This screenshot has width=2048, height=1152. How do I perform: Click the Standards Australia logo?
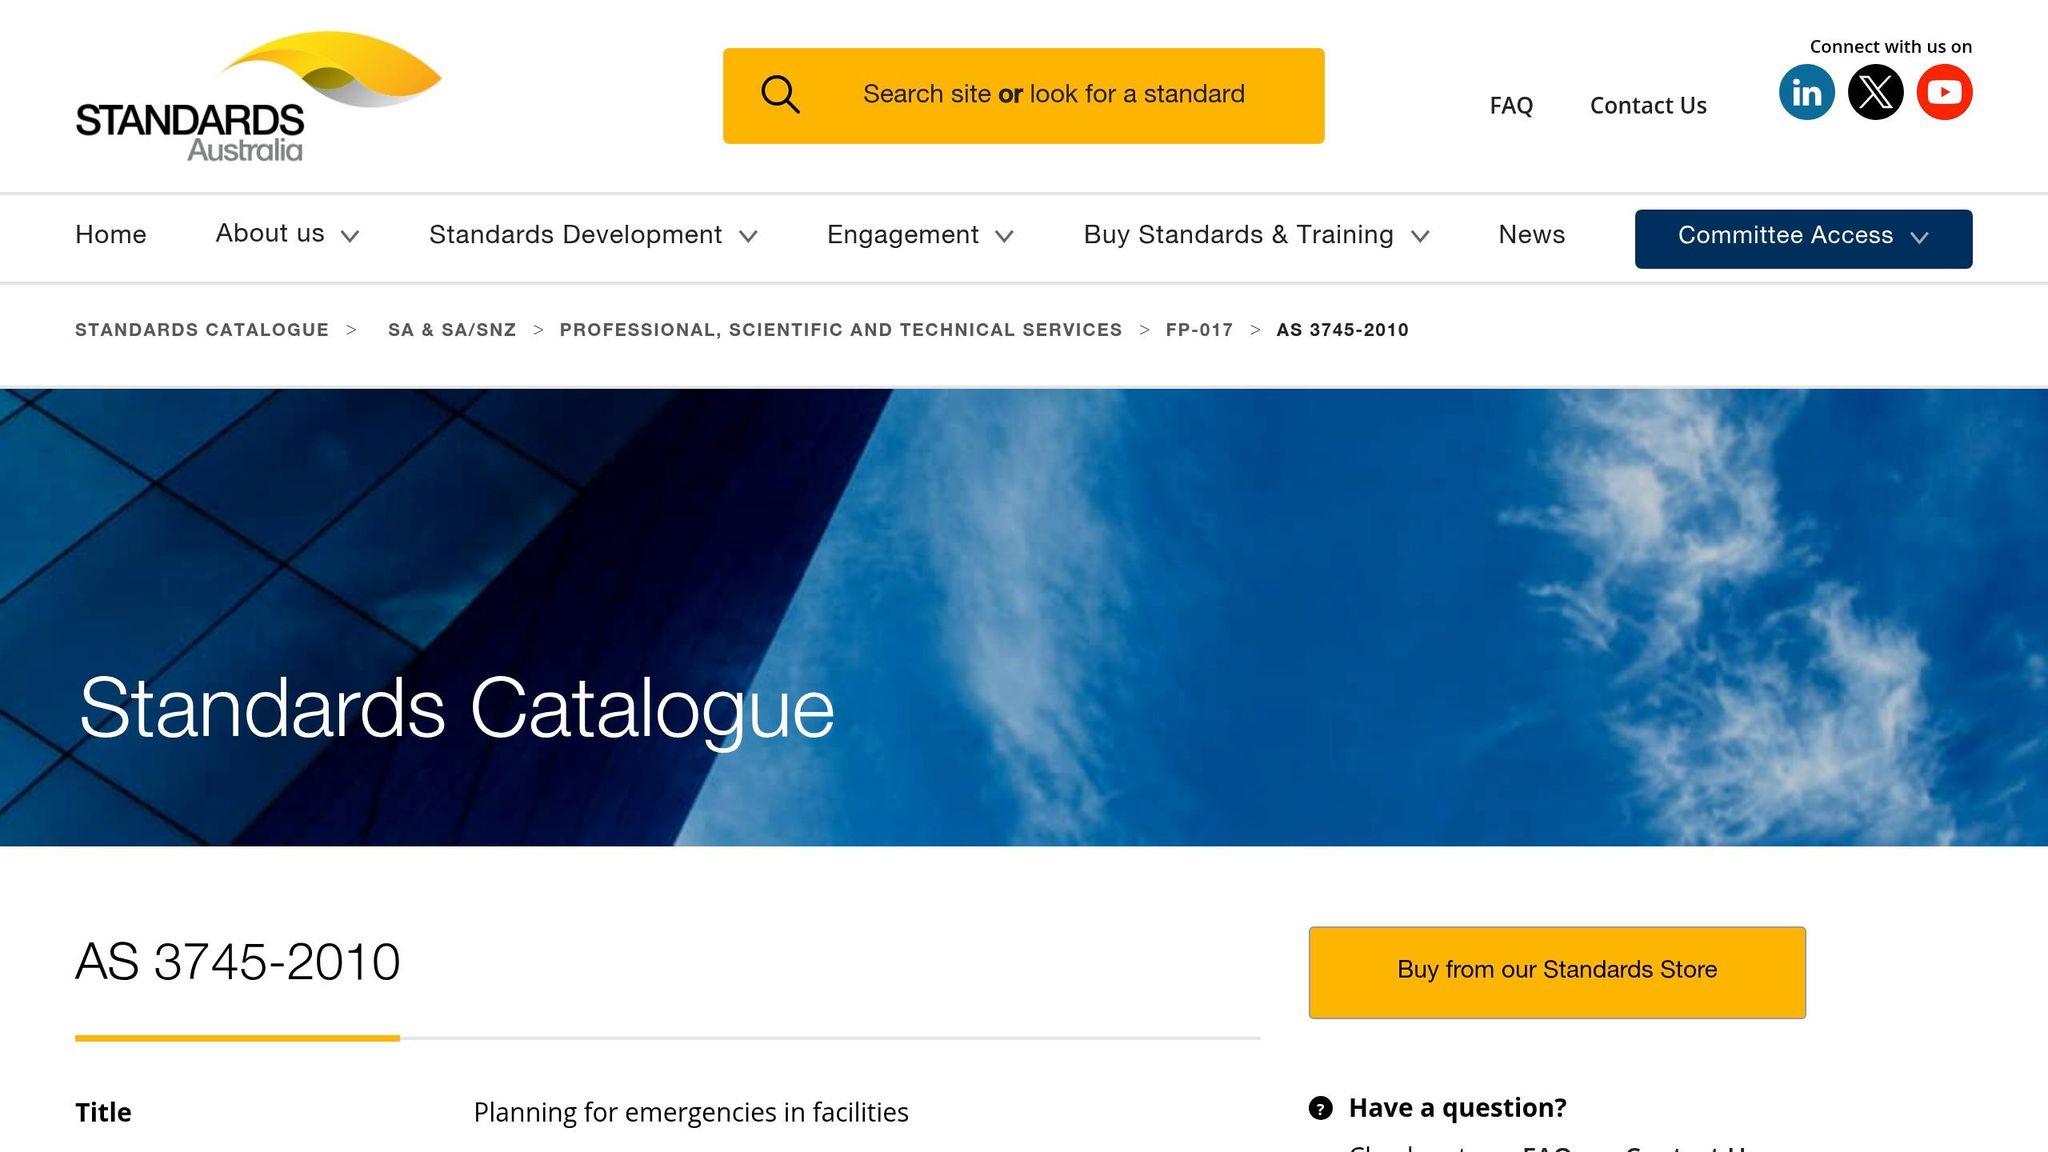click(258, 97)
